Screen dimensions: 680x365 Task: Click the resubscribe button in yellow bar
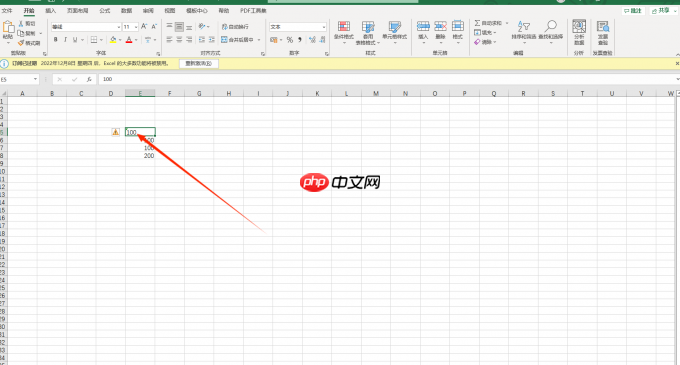click(x=199, y=63)
